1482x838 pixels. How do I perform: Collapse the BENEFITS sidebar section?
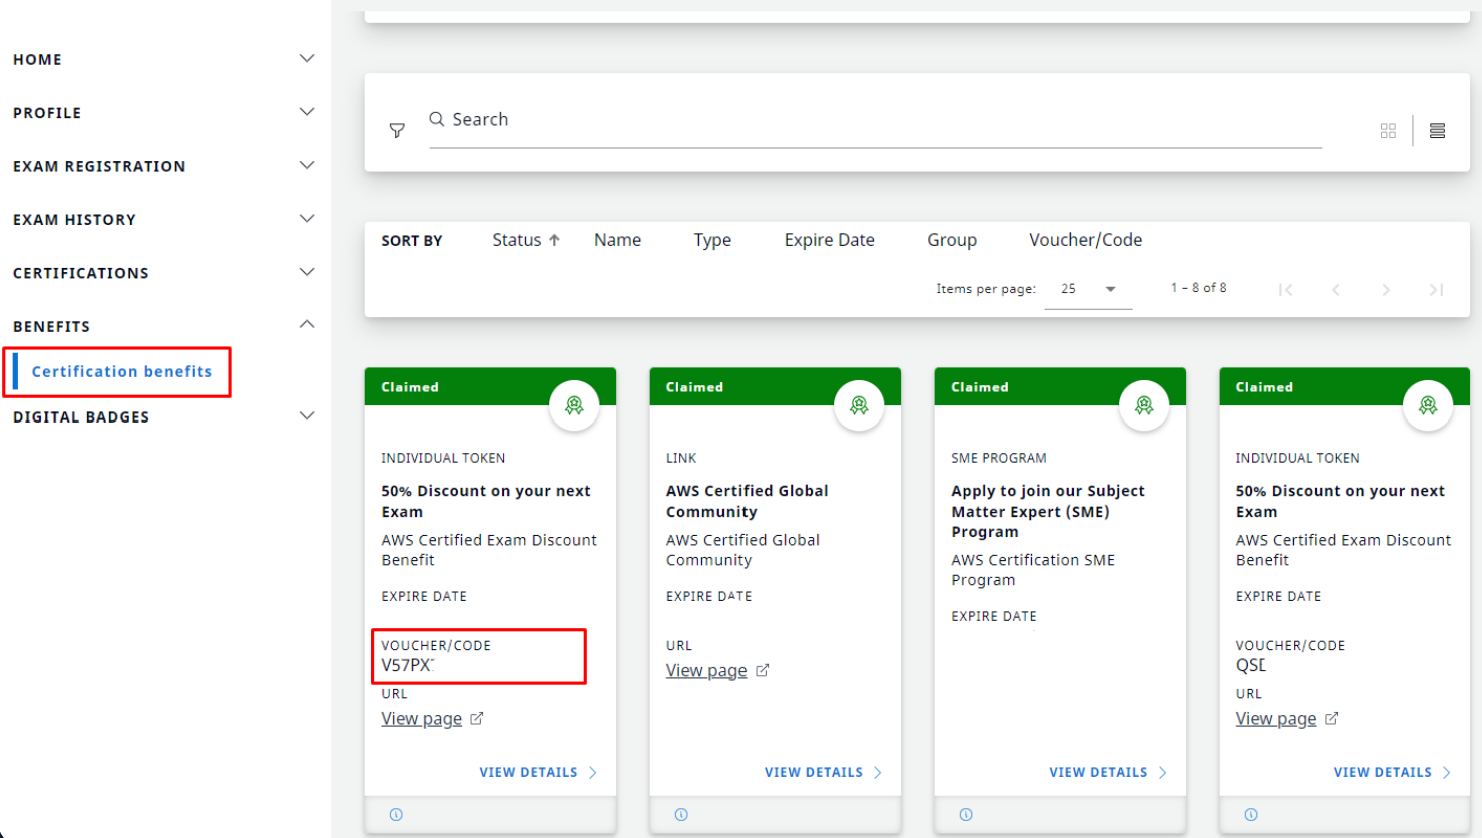click(307, 325)
